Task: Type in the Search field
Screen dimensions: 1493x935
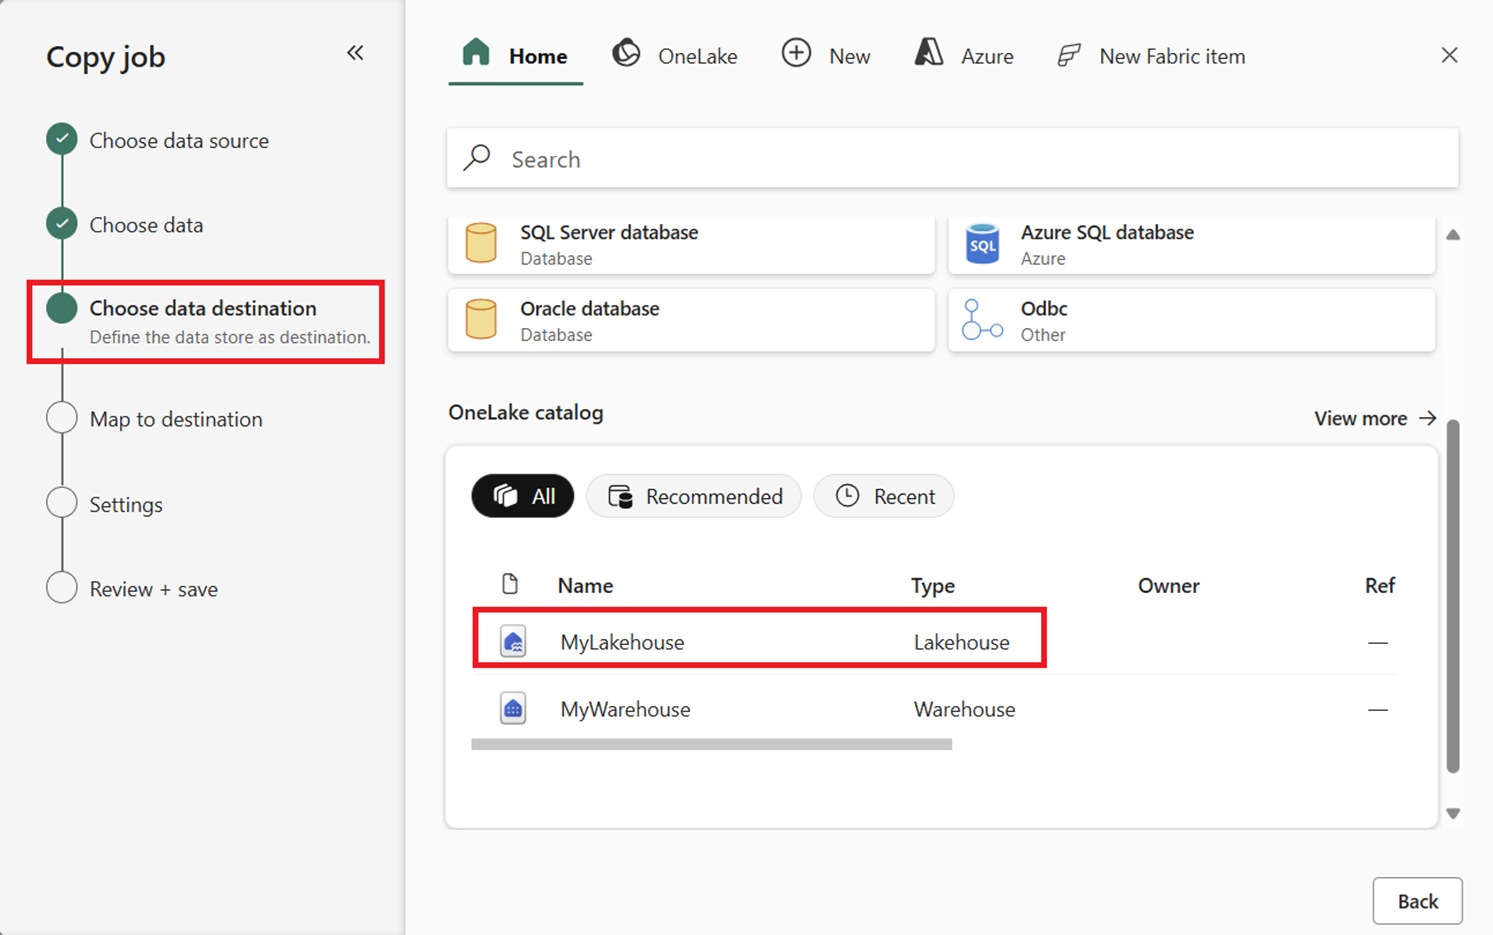Action: coord(952,159)
